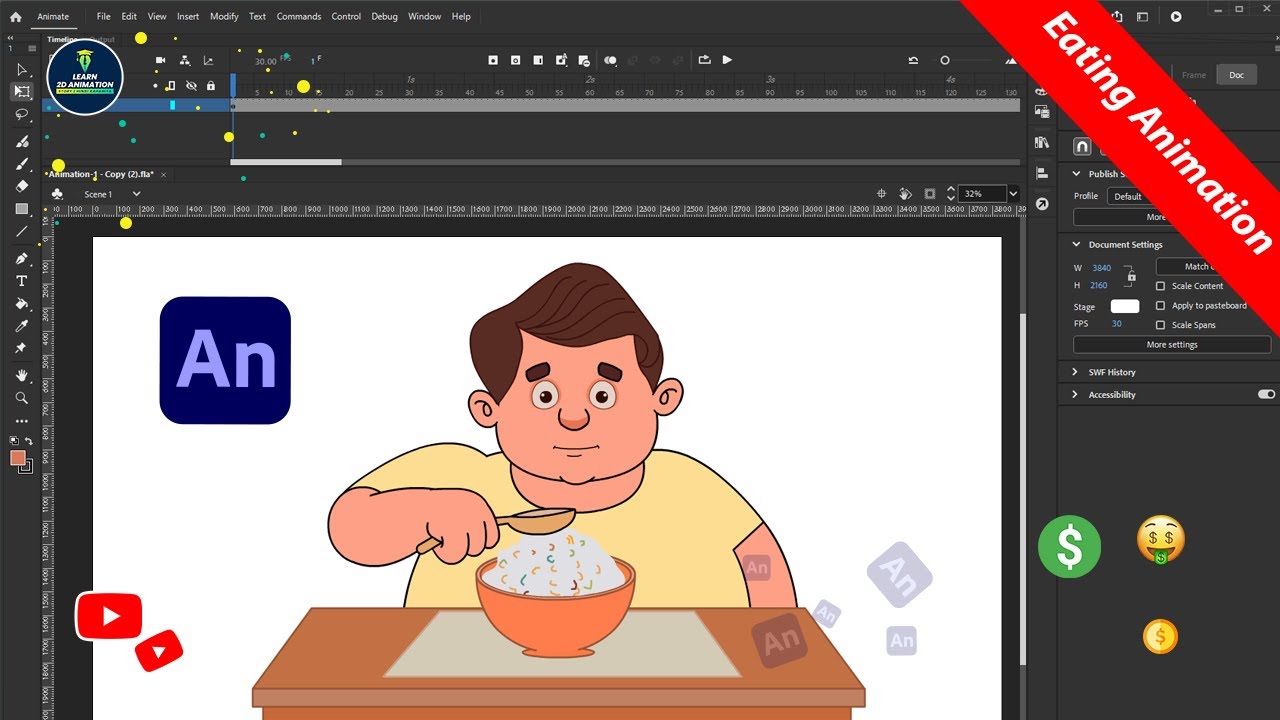Select the Lasso tool

22,115
